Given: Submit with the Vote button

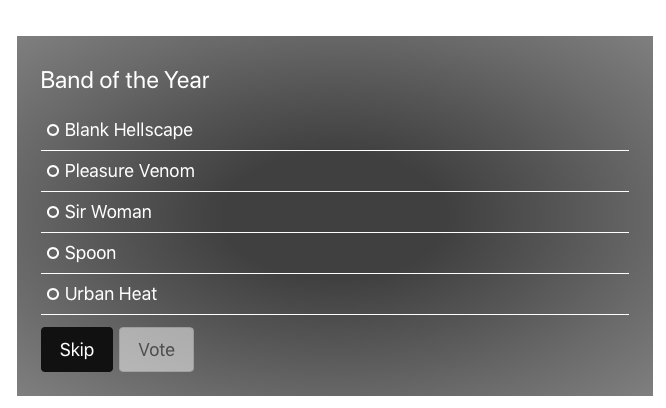Looking at the screenshot, I should tap(156, 349).
